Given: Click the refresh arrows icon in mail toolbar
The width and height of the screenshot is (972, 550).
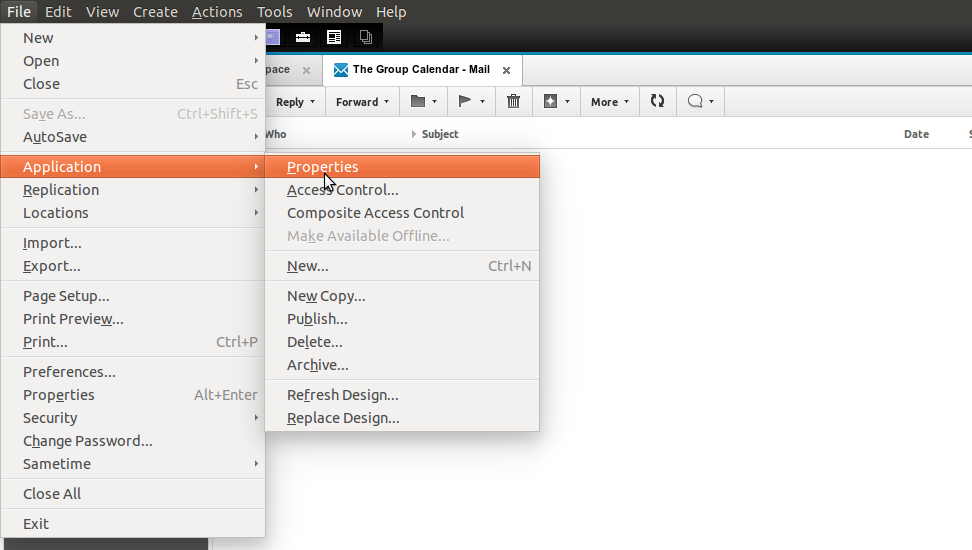Looking at the screenshot, I should (x=657, y=101).
